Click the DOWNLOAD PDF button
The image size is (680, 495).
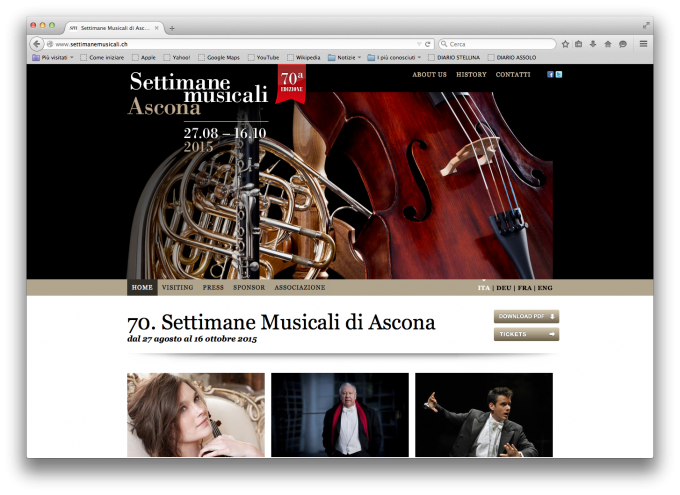(x=526, y=316)
